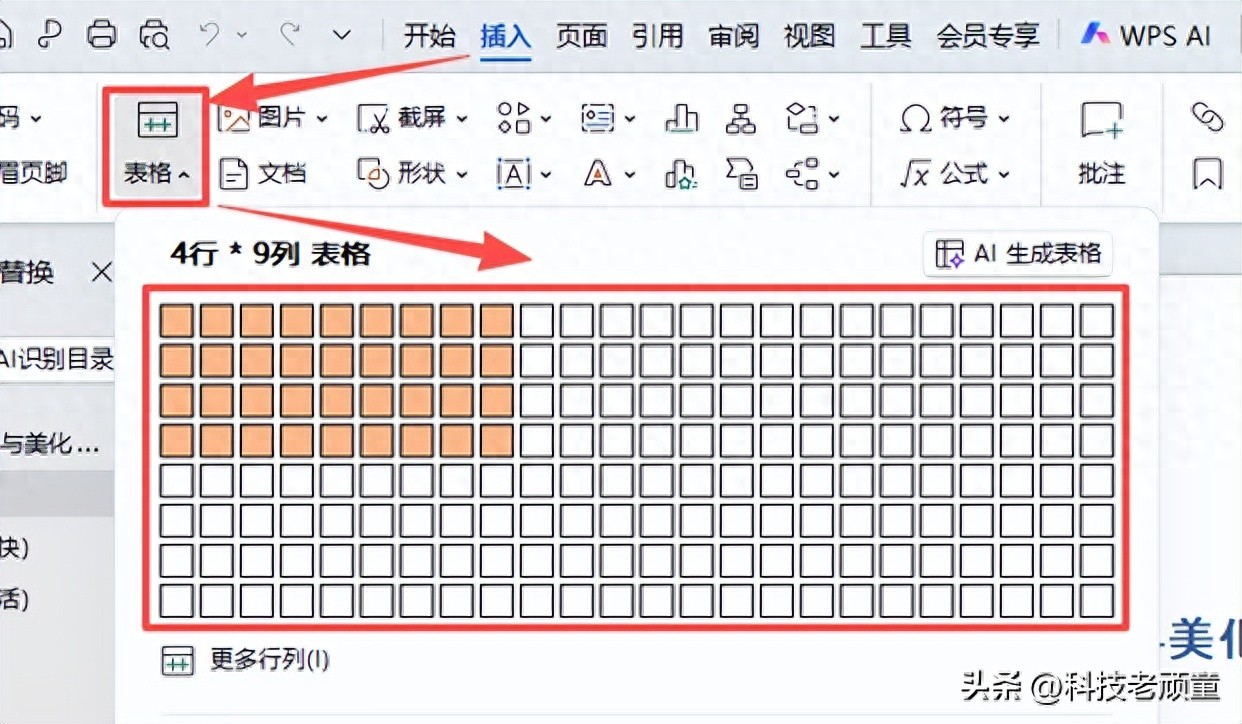Viewport: 1242px width, 724px height.
Task: Switch to the 开始 tab
Action: 430,36
